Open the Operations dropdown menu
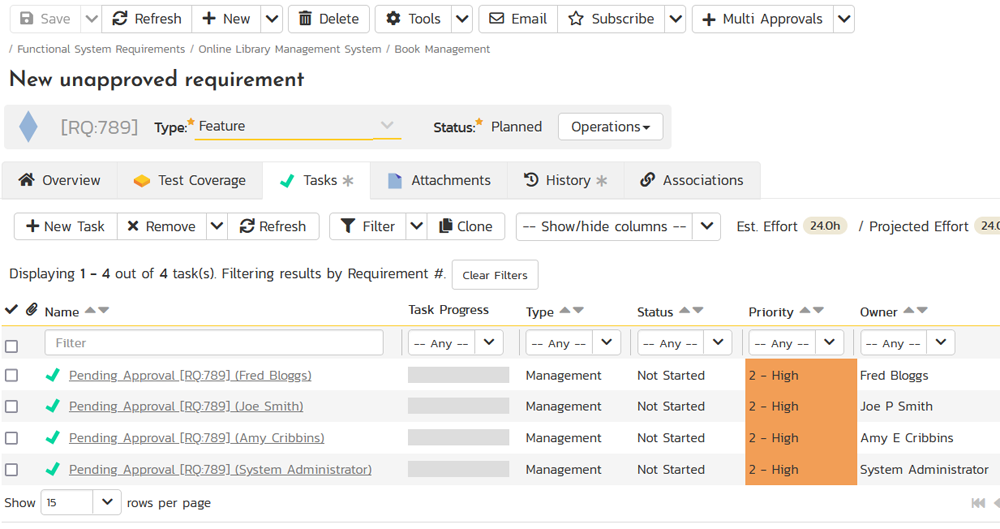Screen dimensions: 1000x529 point(610,127)
